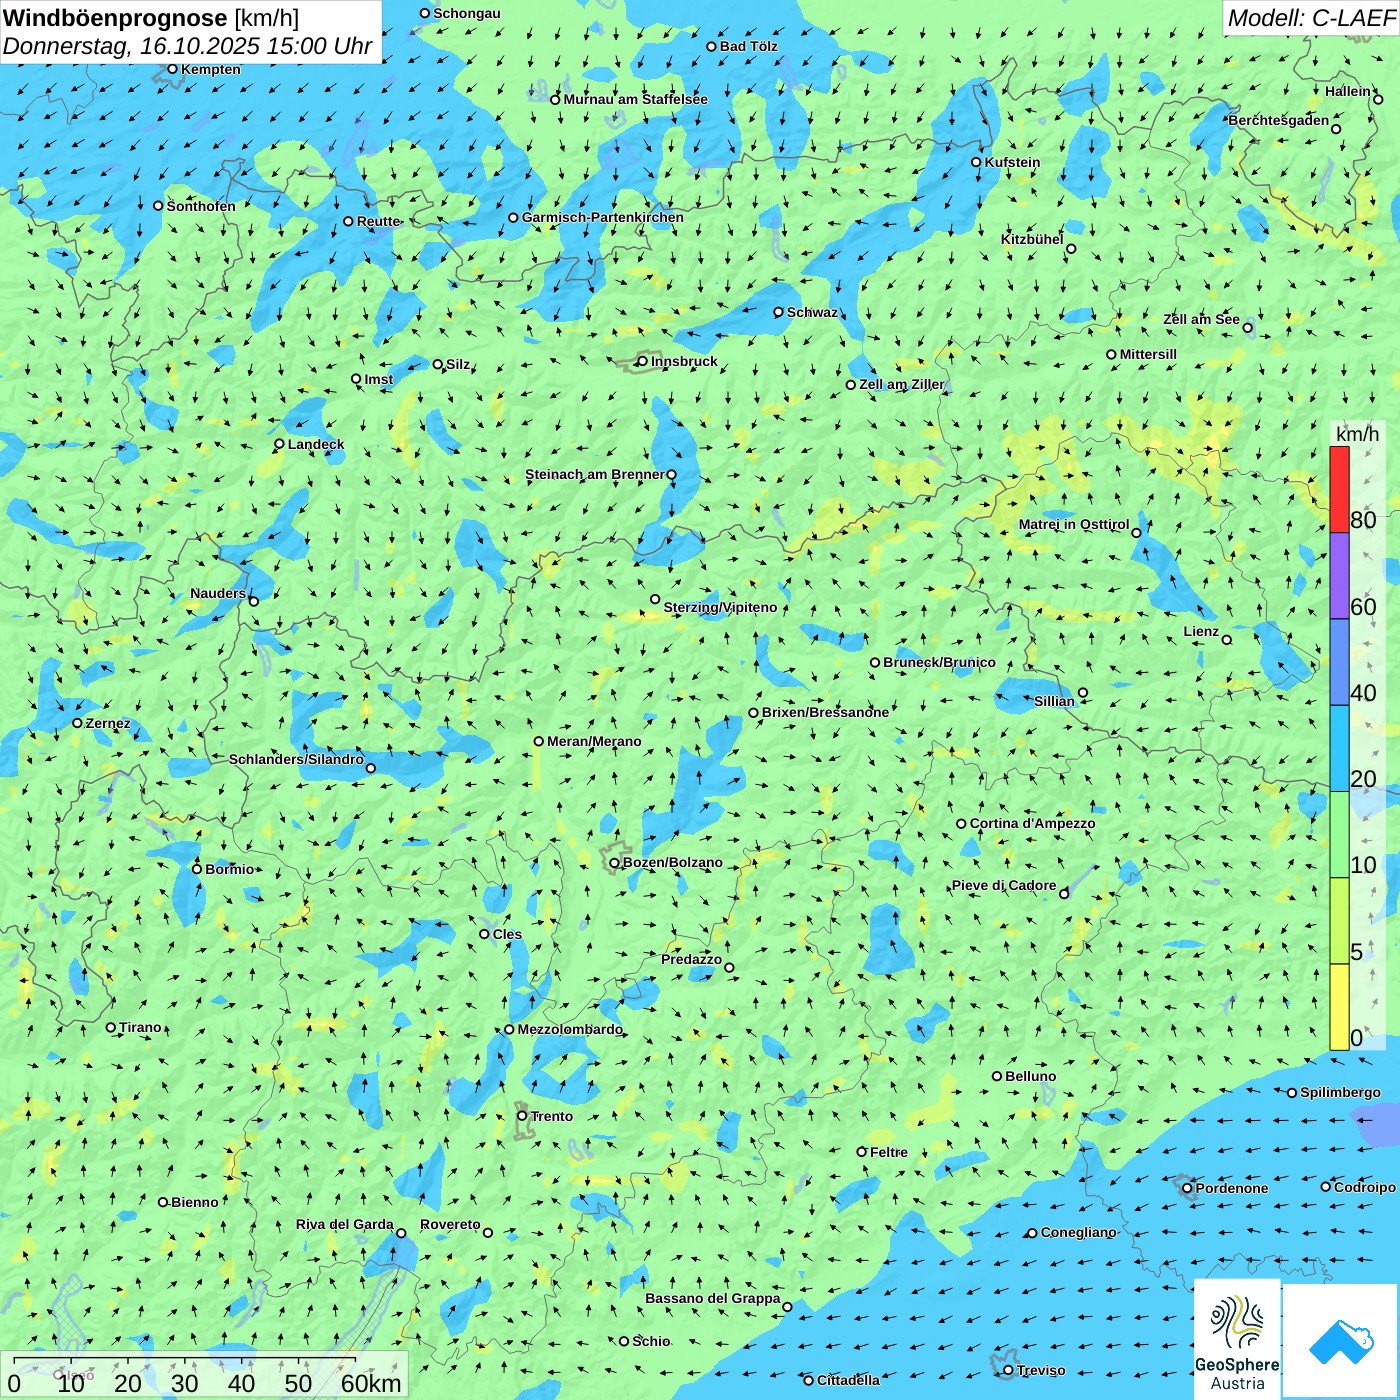The width and height of the screenshot is (1400, 1400).
Task: Select the Kitzbühel marker
Action: coord(1071,249)
